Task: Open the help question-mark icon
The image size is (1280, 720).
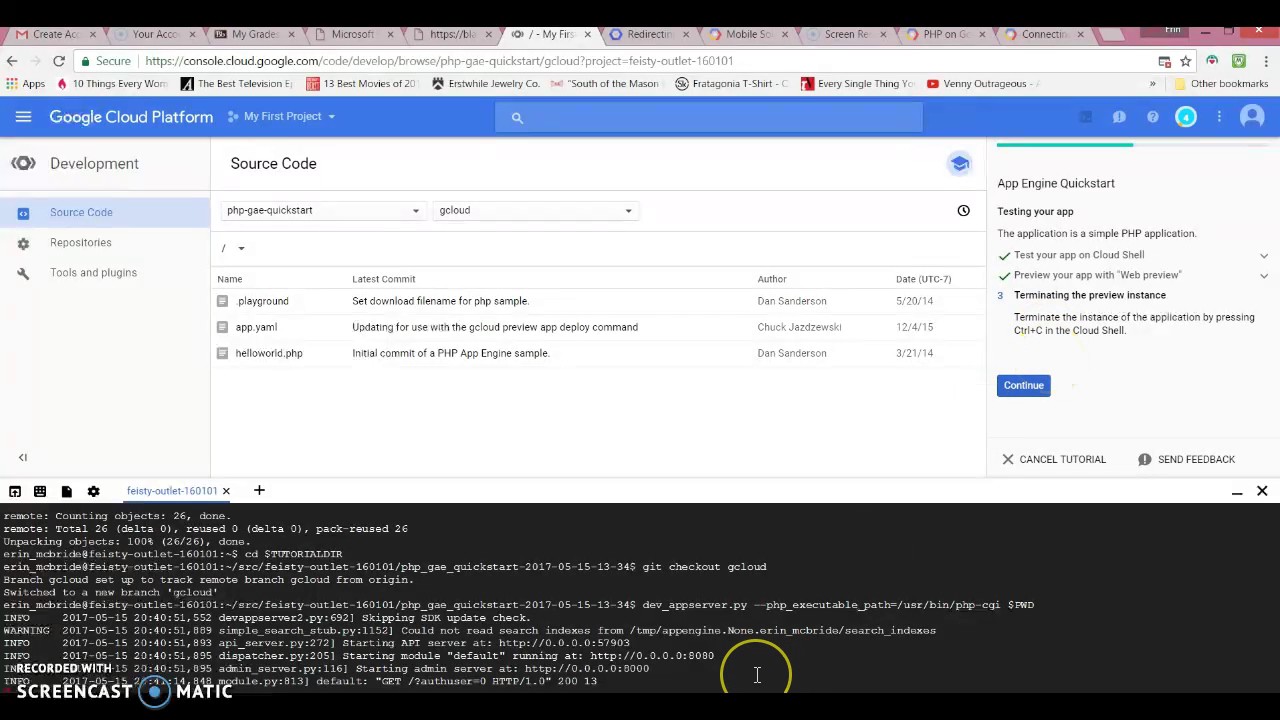Action: tap(1153, 118)
